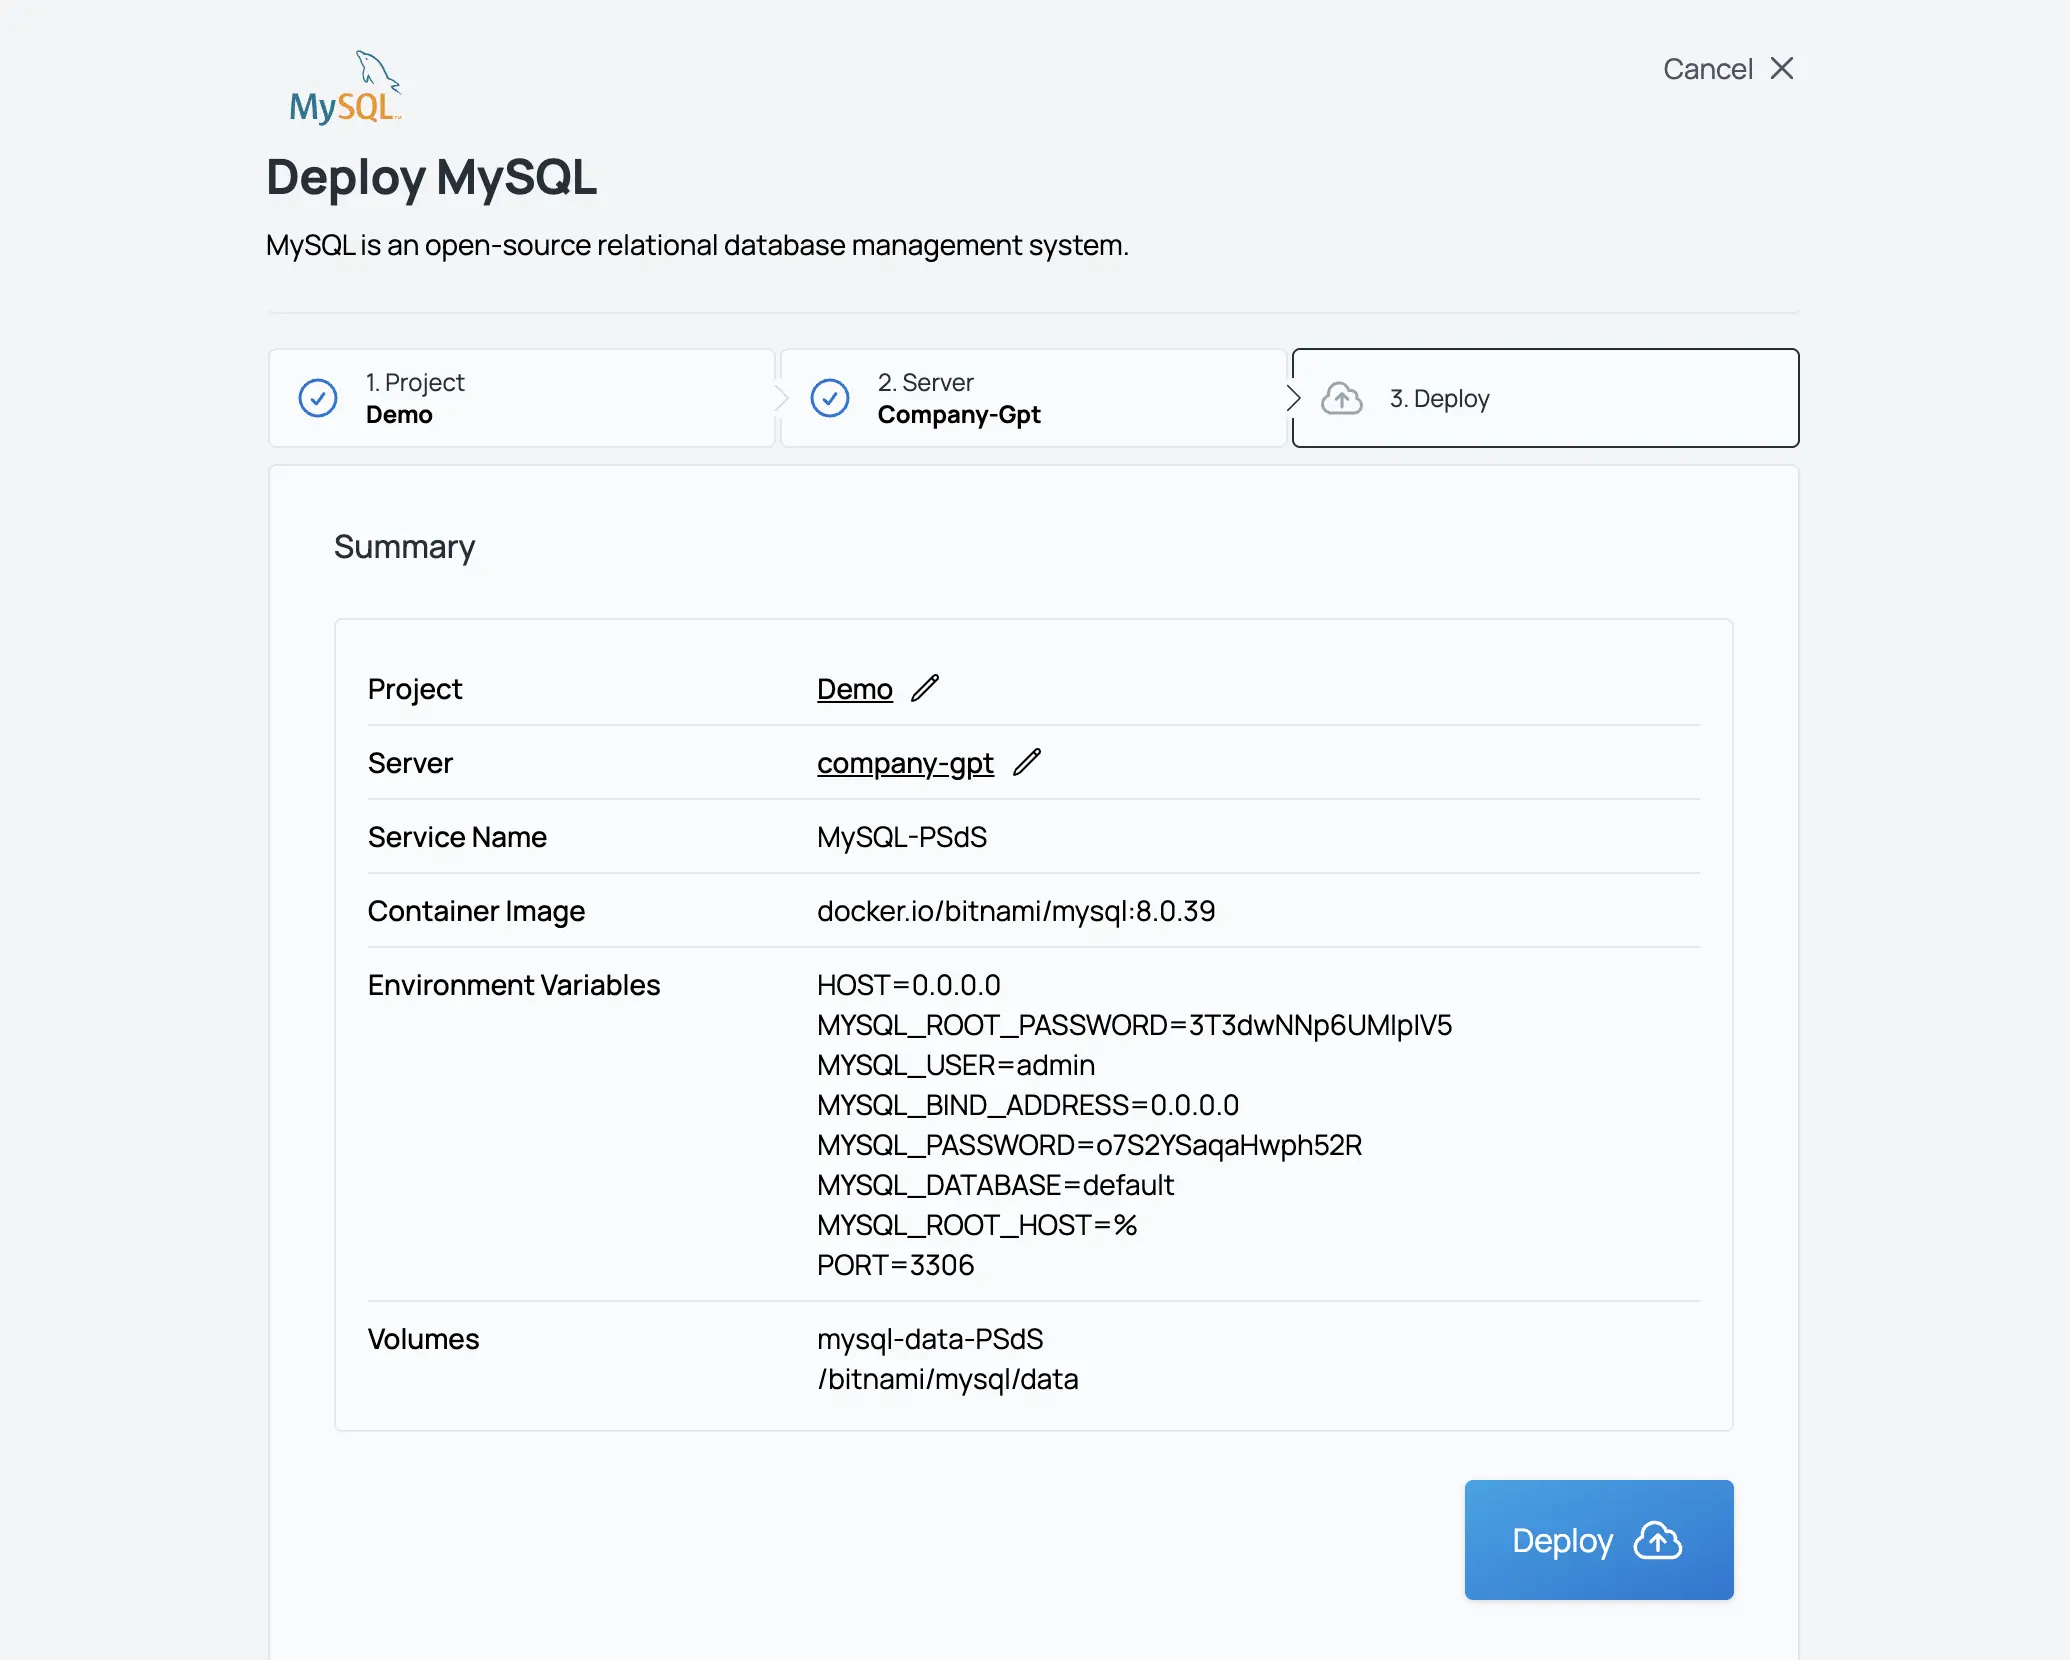The height and width of the screenshot is (1660, 2070).
Task: Click MYSQL_BIND_ADDRESS=0.0.0.0 variable
Action: [1028, 1105]
